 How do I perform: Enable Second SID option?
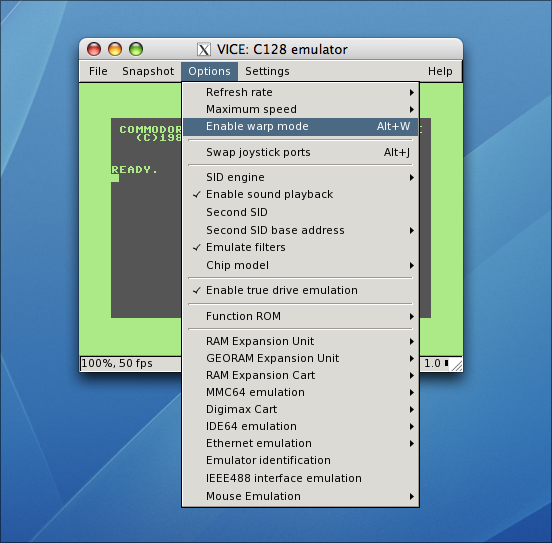pyautogui.click(x=300, y=212)
